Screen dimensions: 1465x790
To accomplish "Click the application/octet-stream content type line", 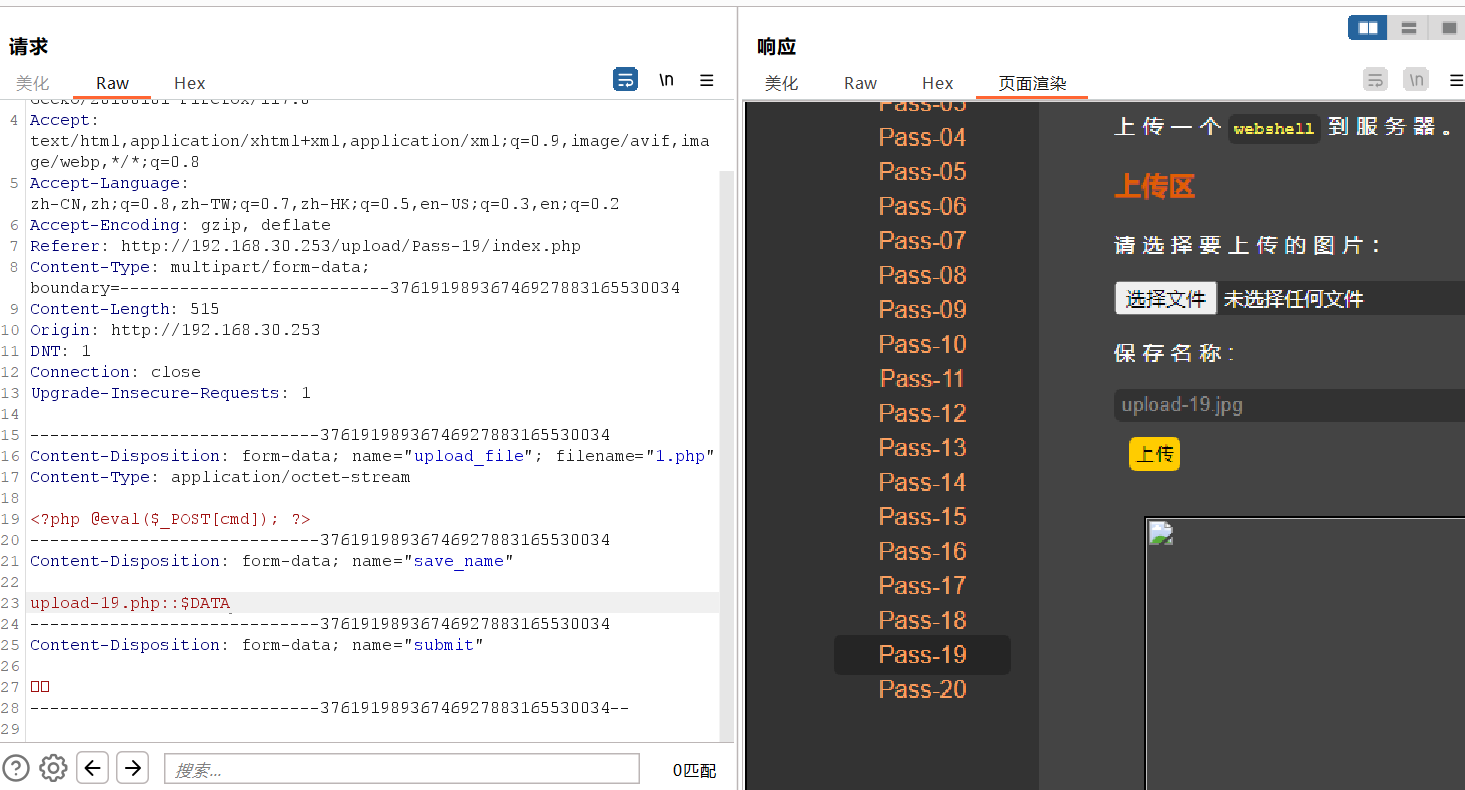I will click(x=220, y=477).
